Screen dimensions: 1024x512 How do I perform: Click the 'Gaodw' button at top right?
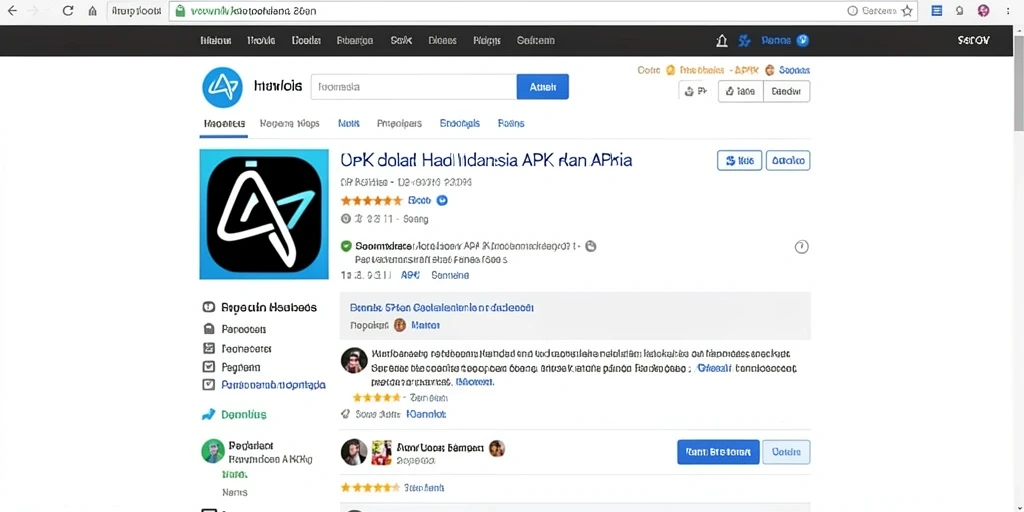pyautogui.click(x=786, y=91)
